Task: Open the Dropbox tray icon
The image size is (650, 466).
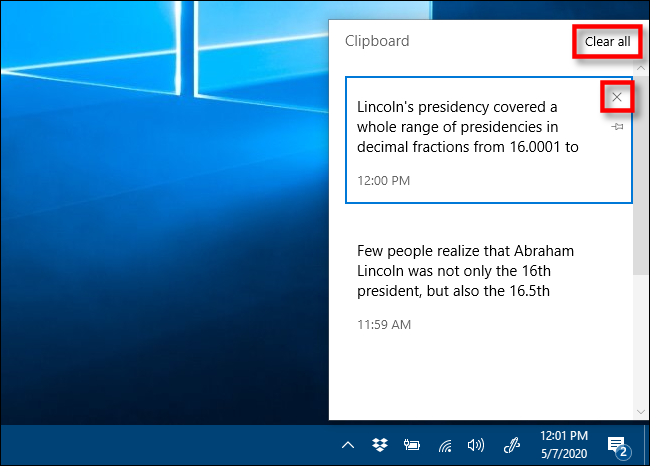Action: click(378, 445)
